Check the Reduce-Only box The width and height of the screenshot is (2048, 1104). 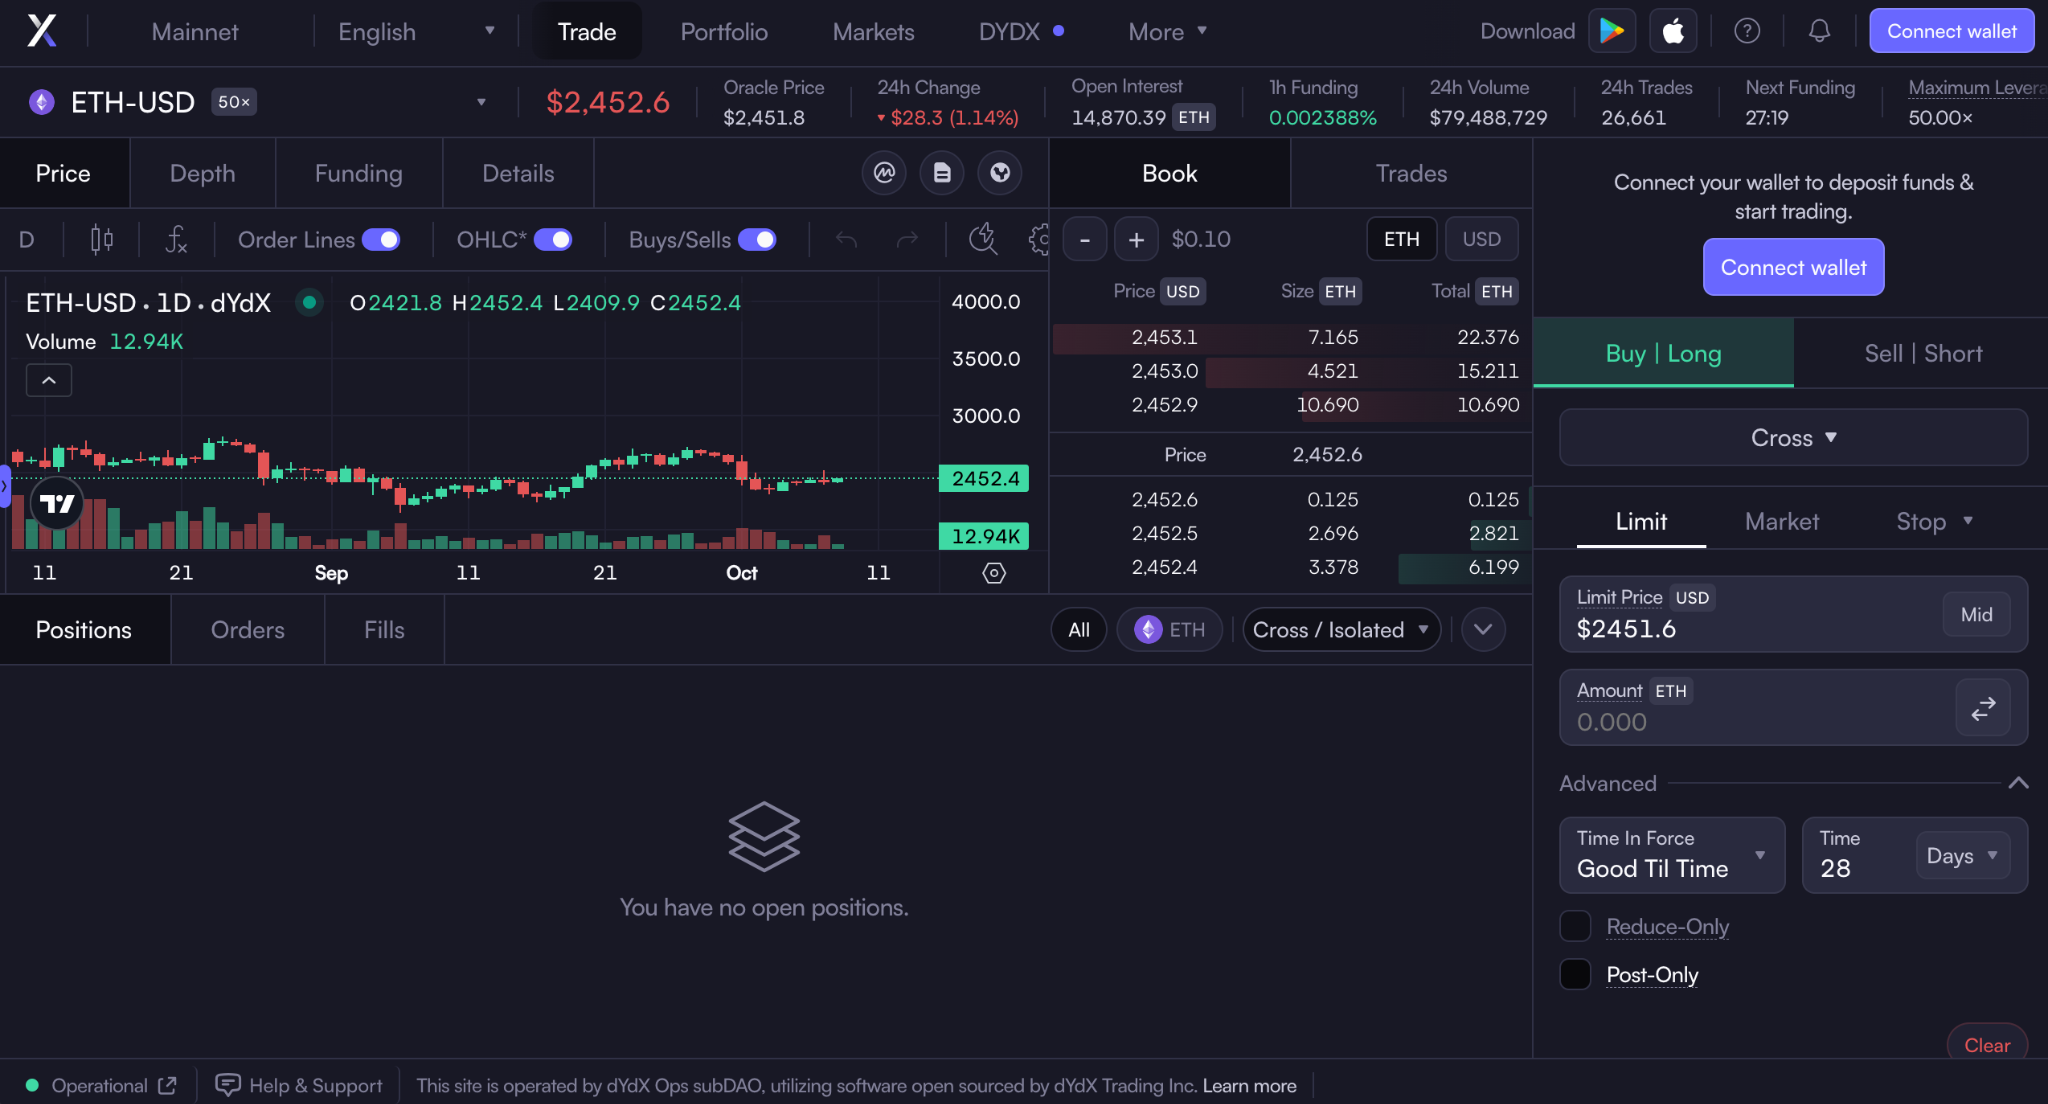coord(1575,926)
